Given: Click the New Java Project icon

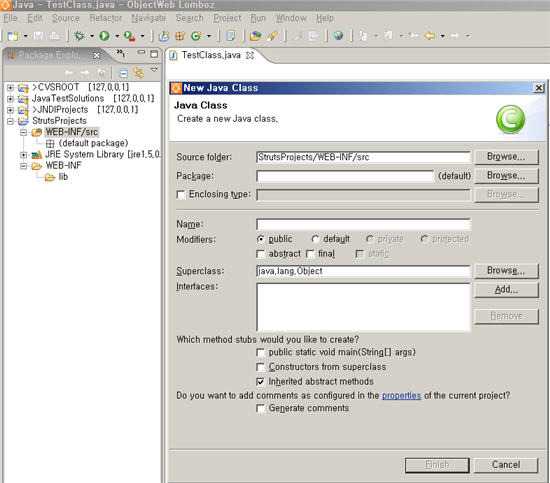Looking at the screenshot, I should [164, 36].
